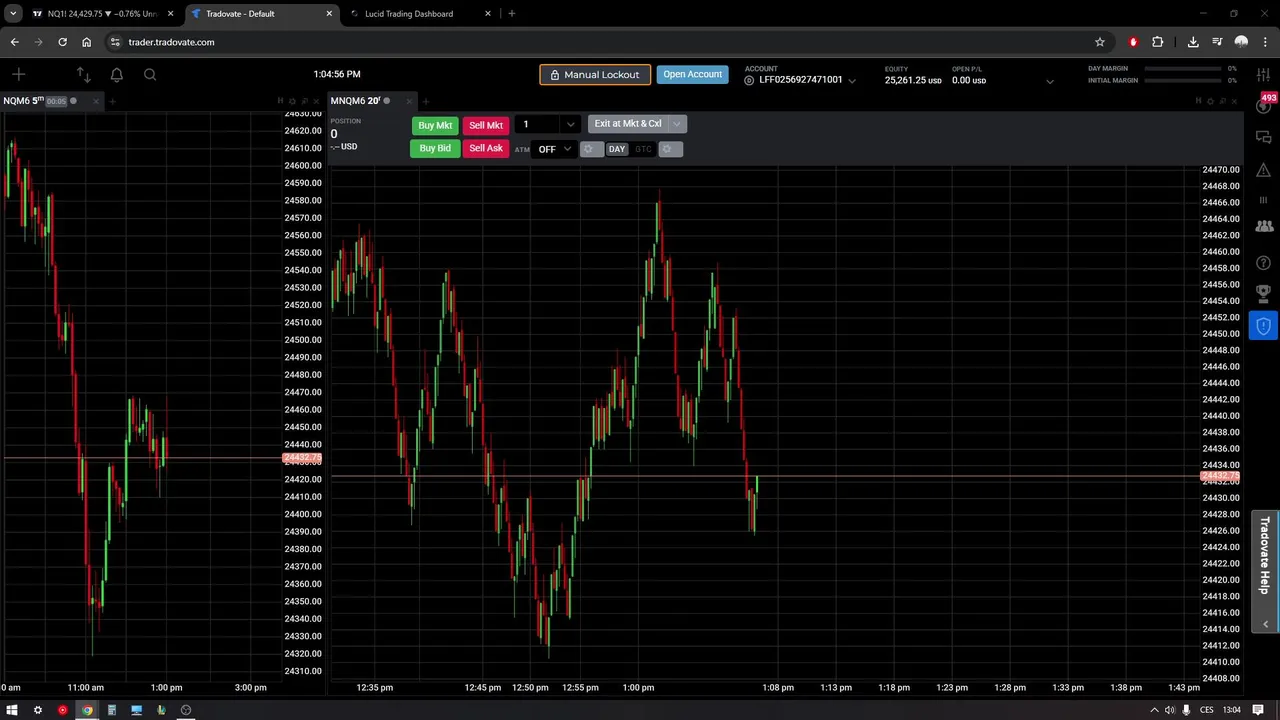
Task: Activate Manual Lockout button
Action: pos(595,74)
